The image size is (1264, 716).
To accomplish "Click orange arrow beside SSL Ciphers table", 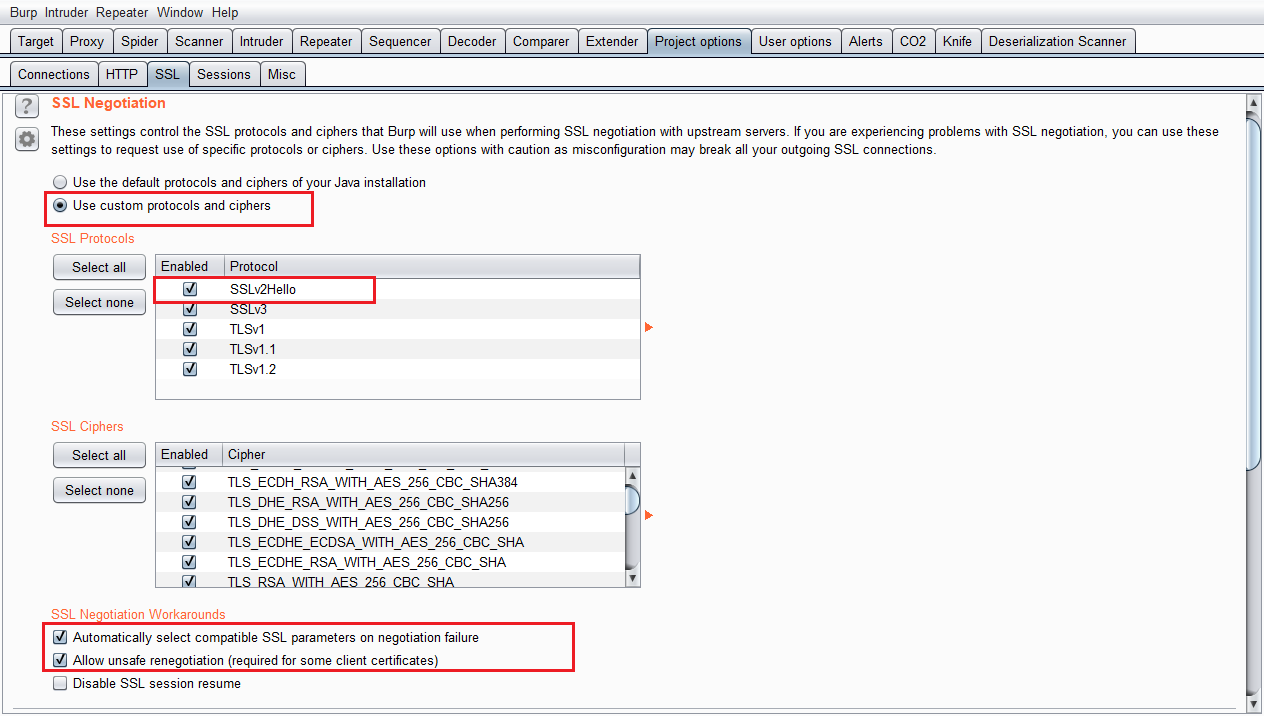I will tap(649, 515).
